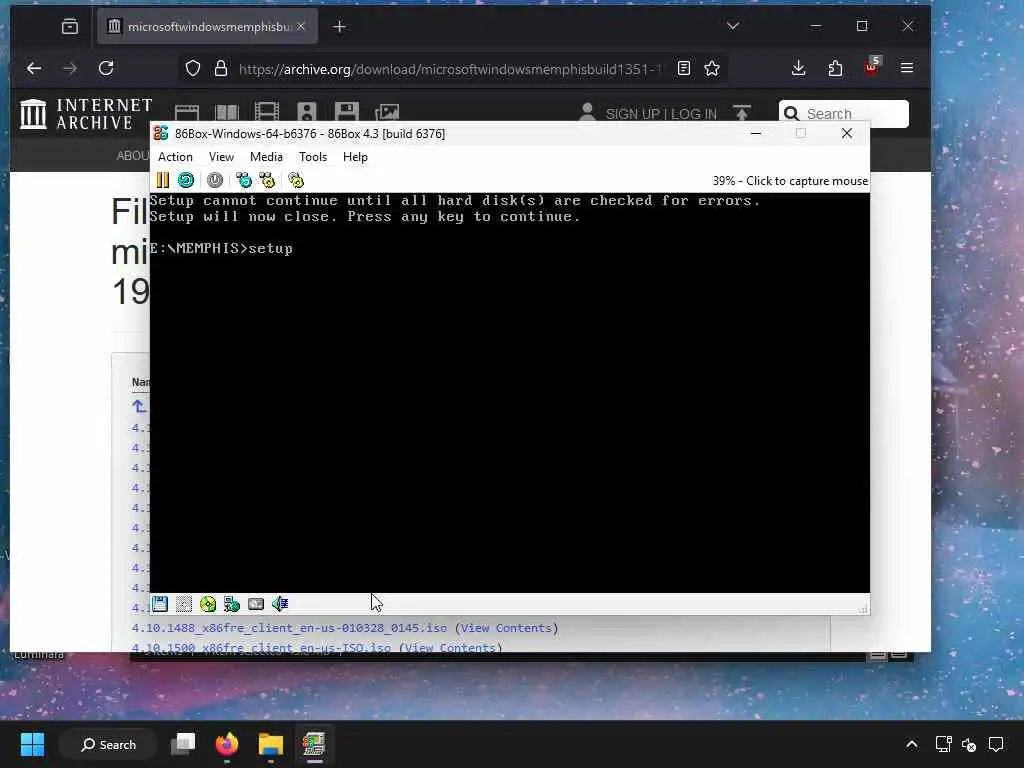The image size is (1024, 768).
Task: Pause the 86Box emulation
Action: click(163, 180)
